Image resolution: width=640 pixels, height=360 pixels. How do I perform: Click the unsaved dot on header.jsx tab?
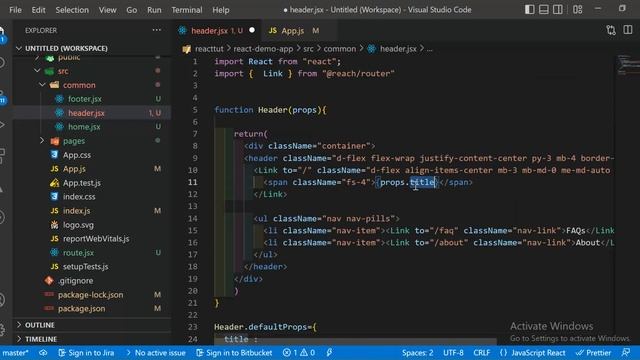pos(252,30)
